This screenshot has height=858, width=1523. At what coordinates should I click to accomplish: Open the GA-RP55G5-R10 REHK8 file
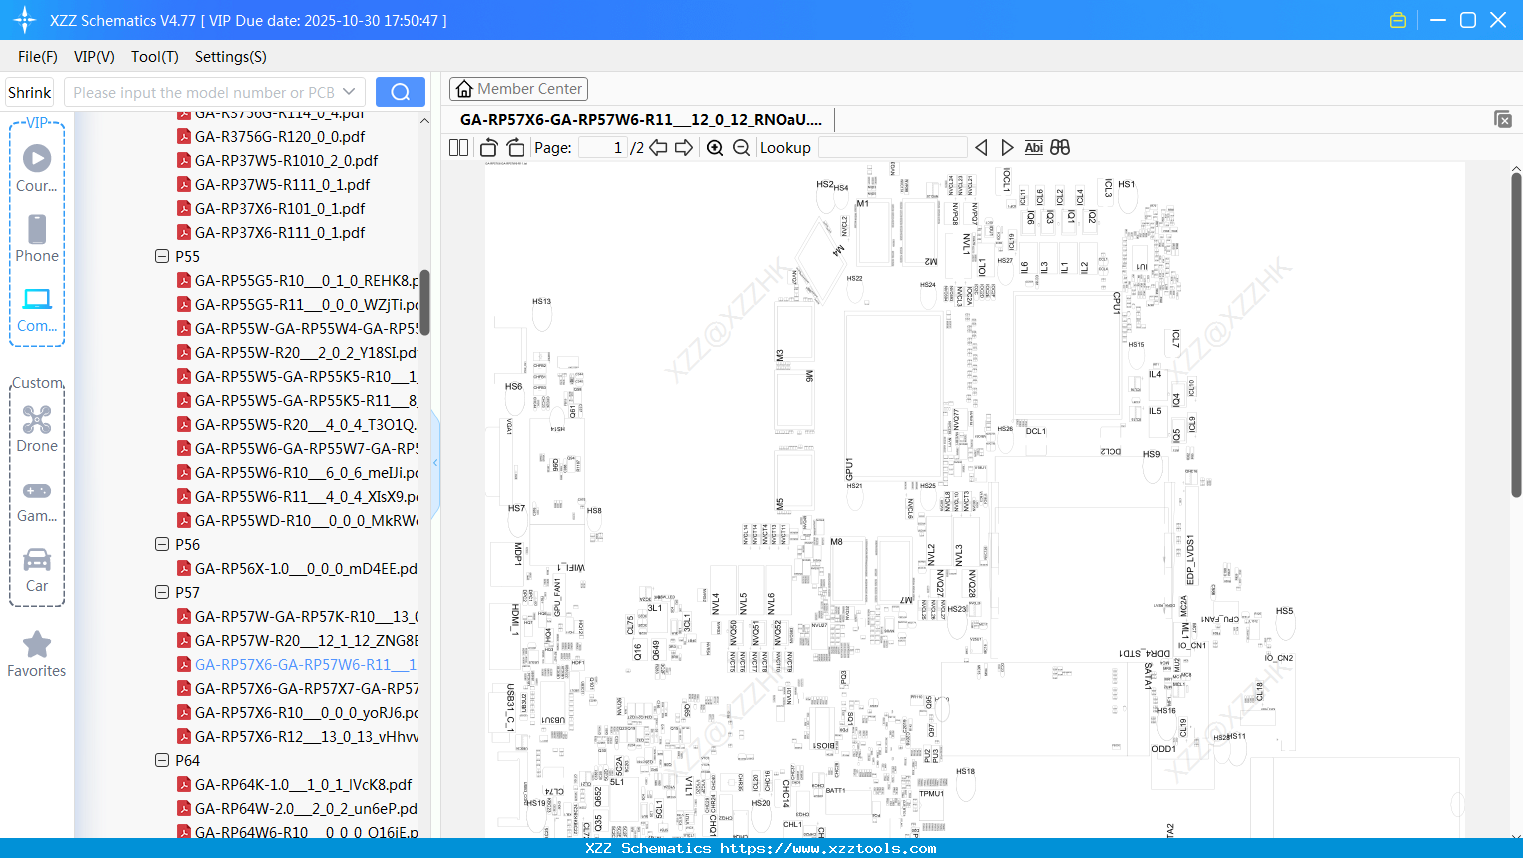pyautogui.click(x=306, y=280)
